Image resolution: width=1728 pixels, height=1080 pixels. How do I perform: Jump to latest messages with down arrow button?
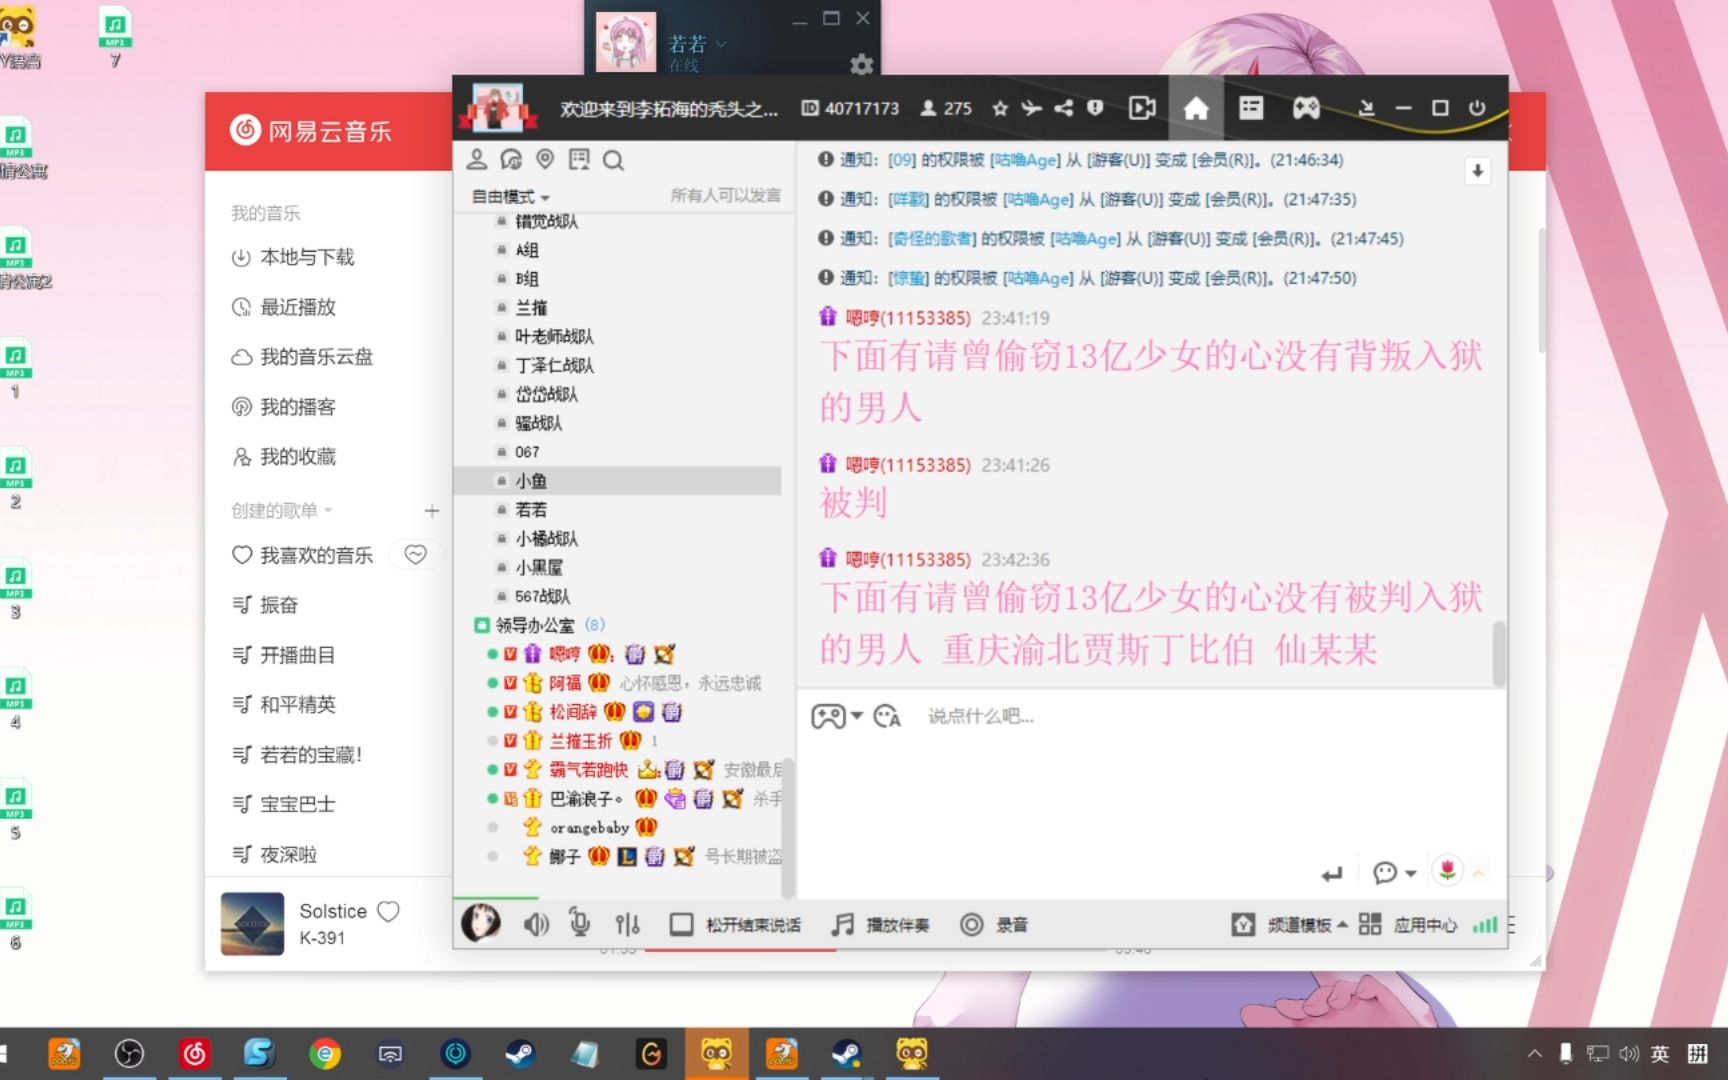1477,171
